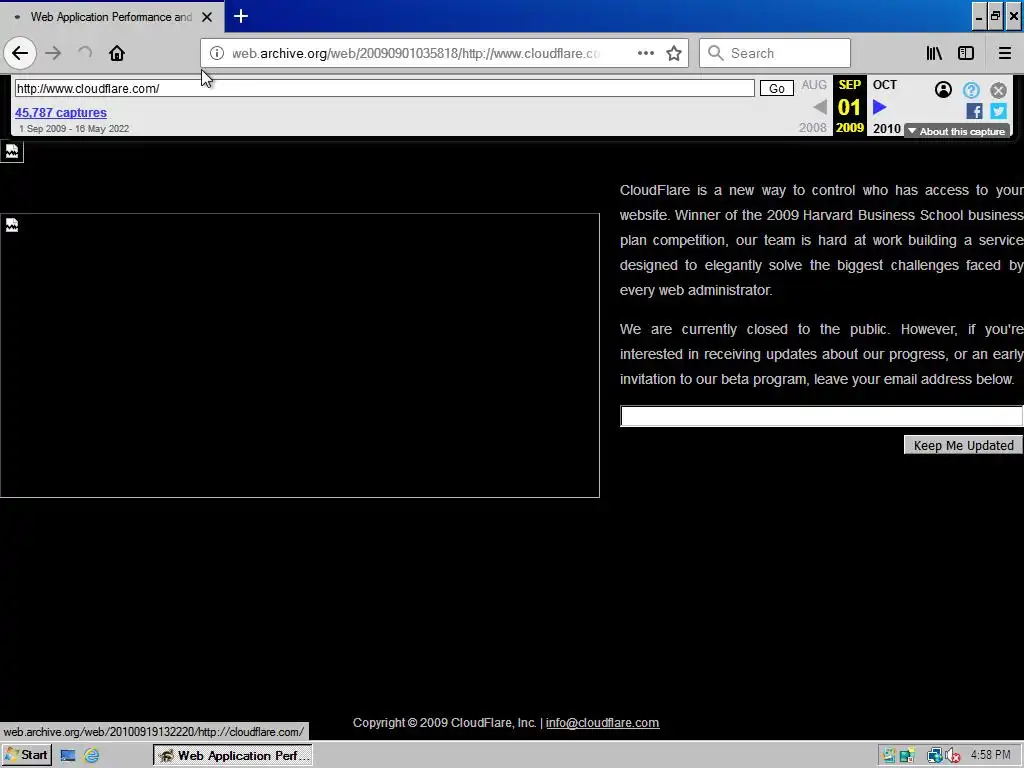Viewport: 1024px width, 768px height.
Task: Click the system clock 4:58 PM
Action: [990, 755]
